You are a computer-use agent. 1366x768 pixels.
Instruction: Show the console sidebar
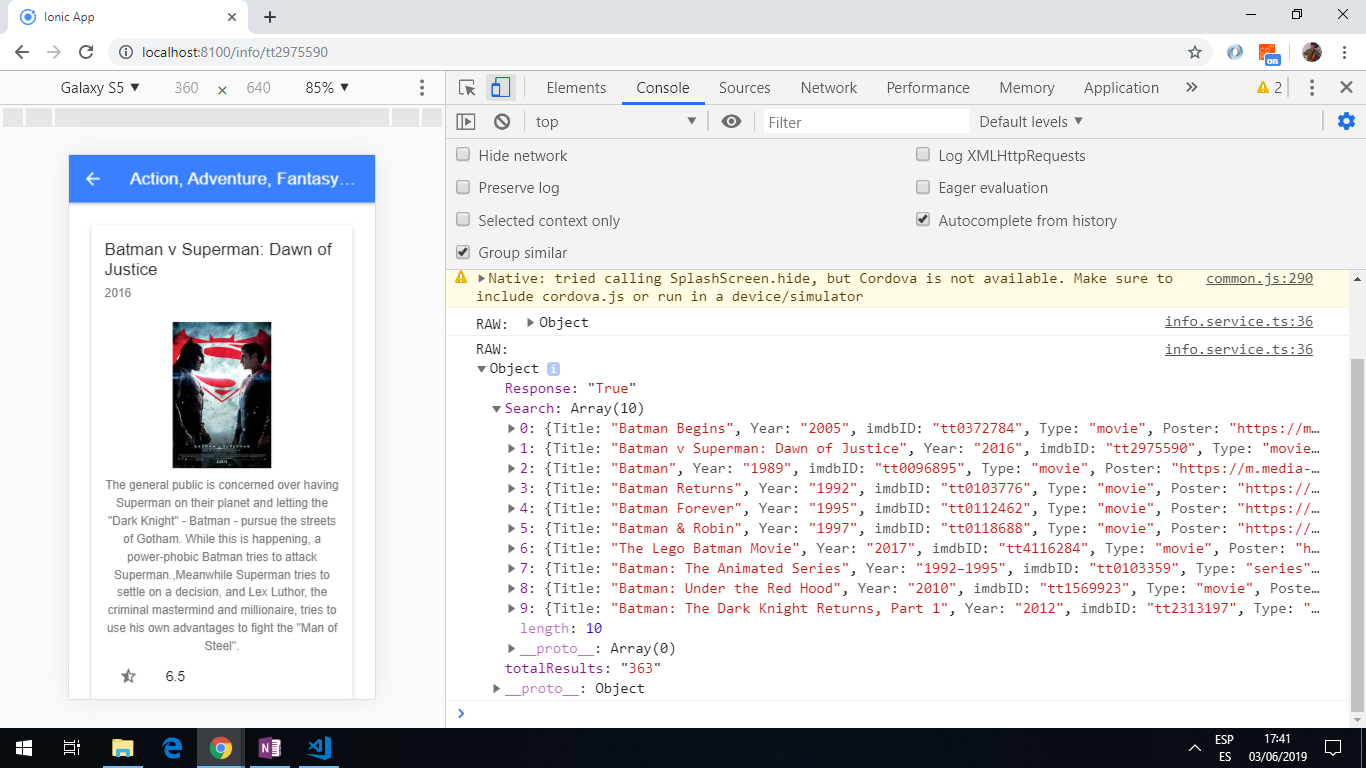(x=466, y=122)
